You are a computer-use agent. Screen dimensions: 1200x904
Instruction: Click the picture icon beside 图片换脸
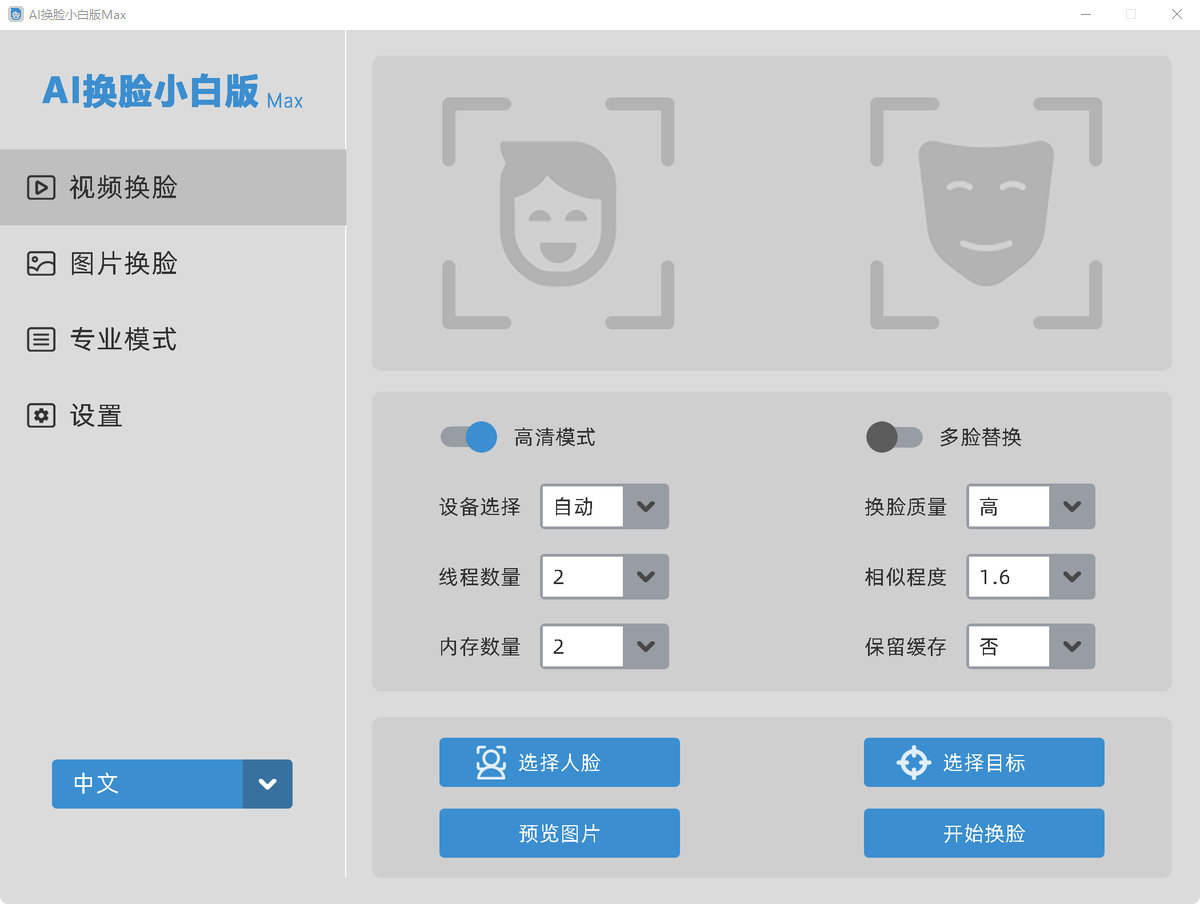click(x=41, y=263)
